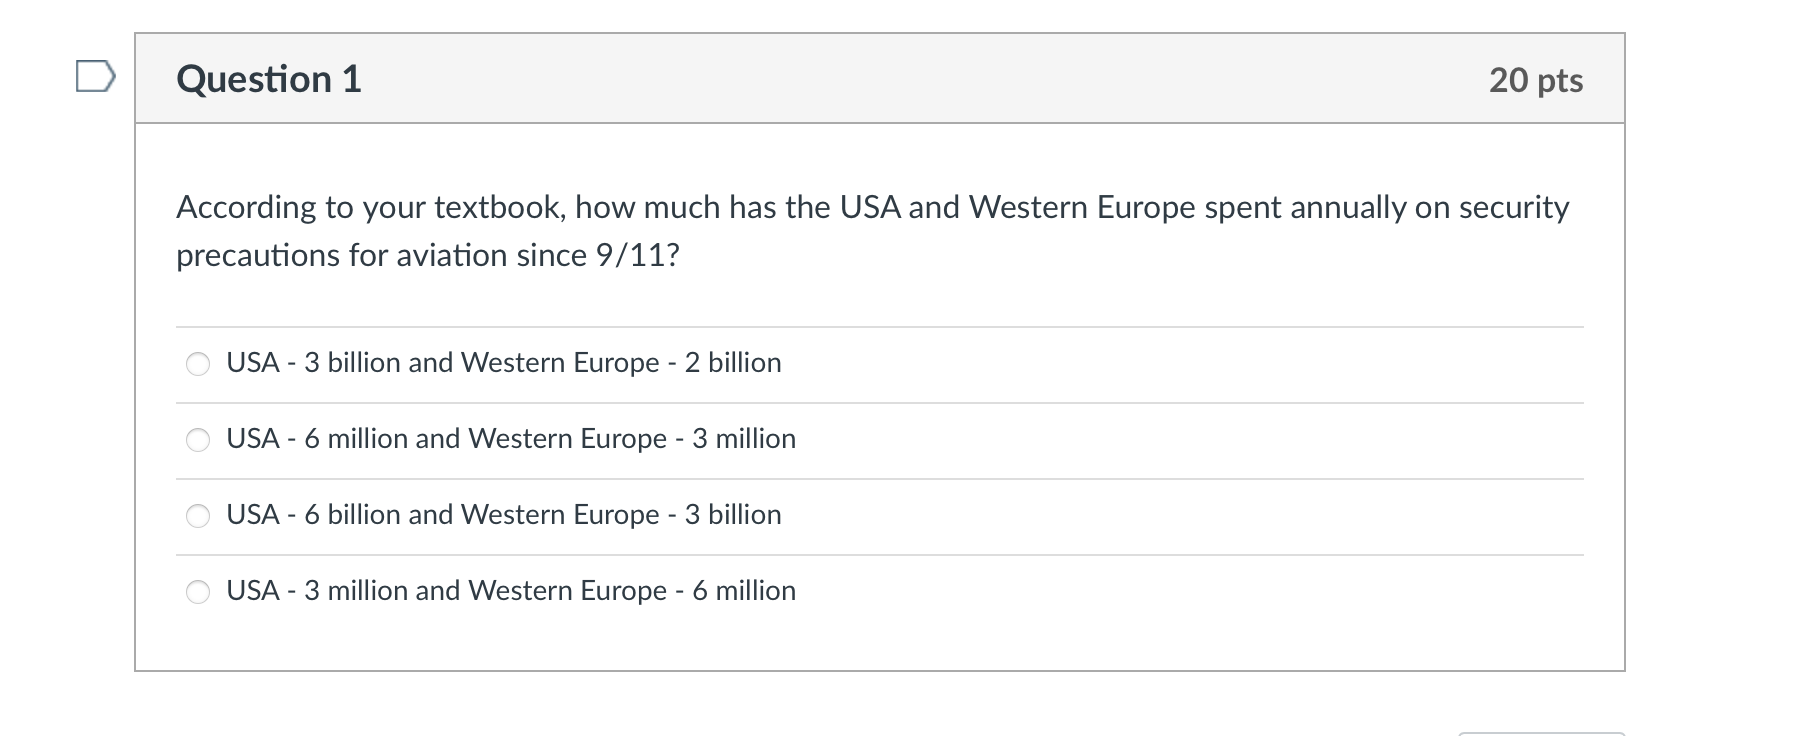Click answer text "USA - 3 million and Western Europe - 6 million"

pos(510,590)
